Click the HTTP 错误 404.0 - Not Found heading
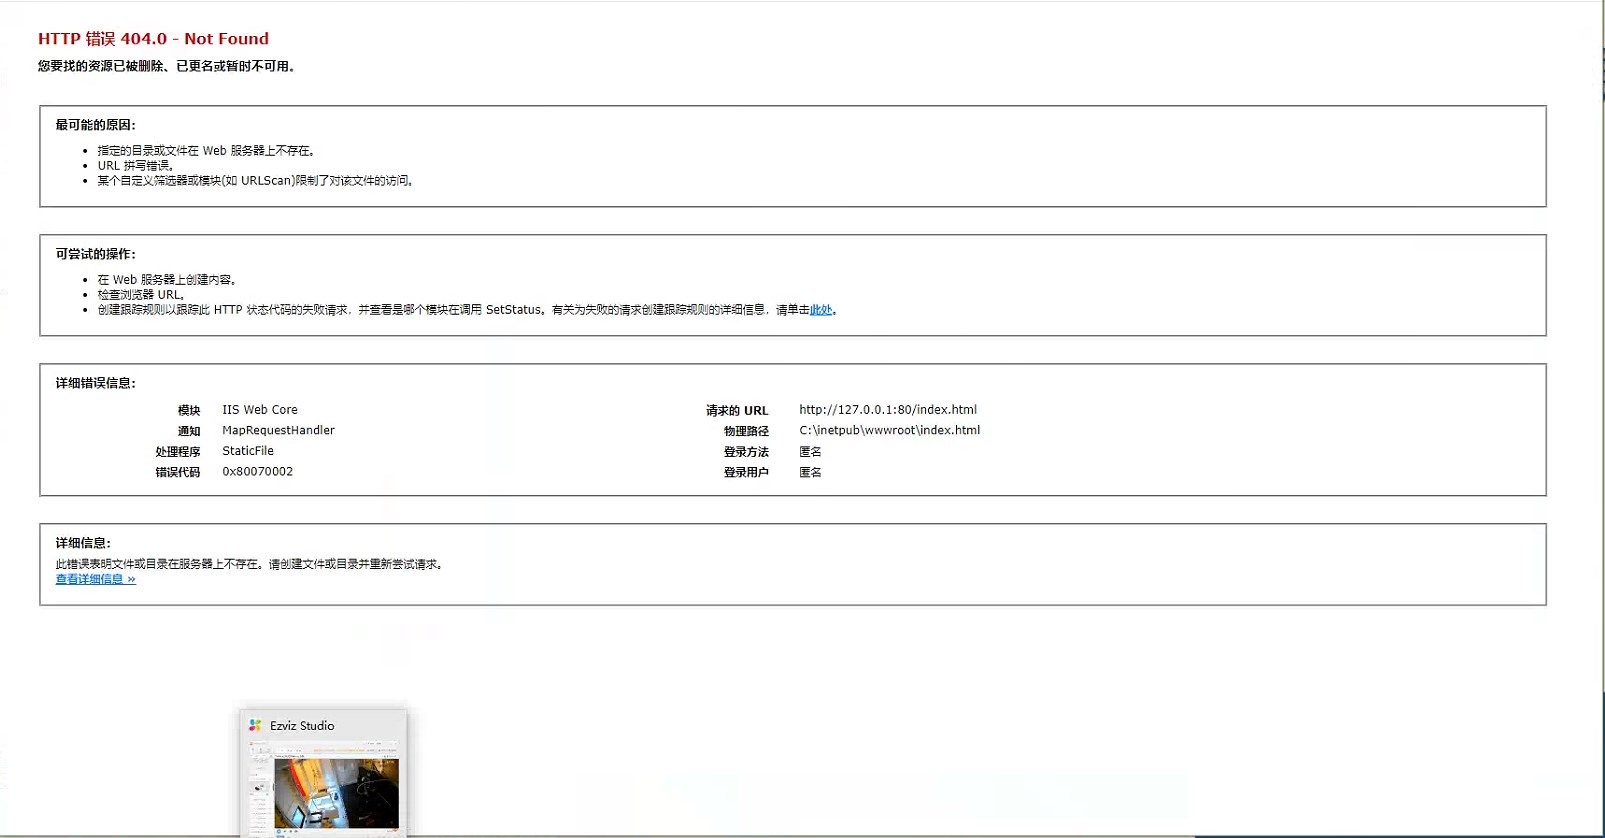The height and width of the screenshot is (838, 1605). (x=153, y=39)
